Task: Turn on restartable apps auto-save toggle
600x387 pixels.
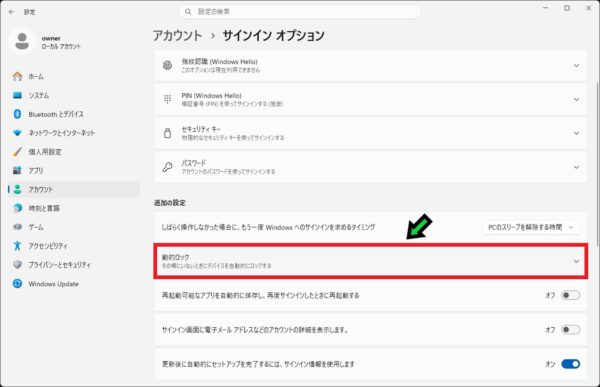Action: coord(570,295)
